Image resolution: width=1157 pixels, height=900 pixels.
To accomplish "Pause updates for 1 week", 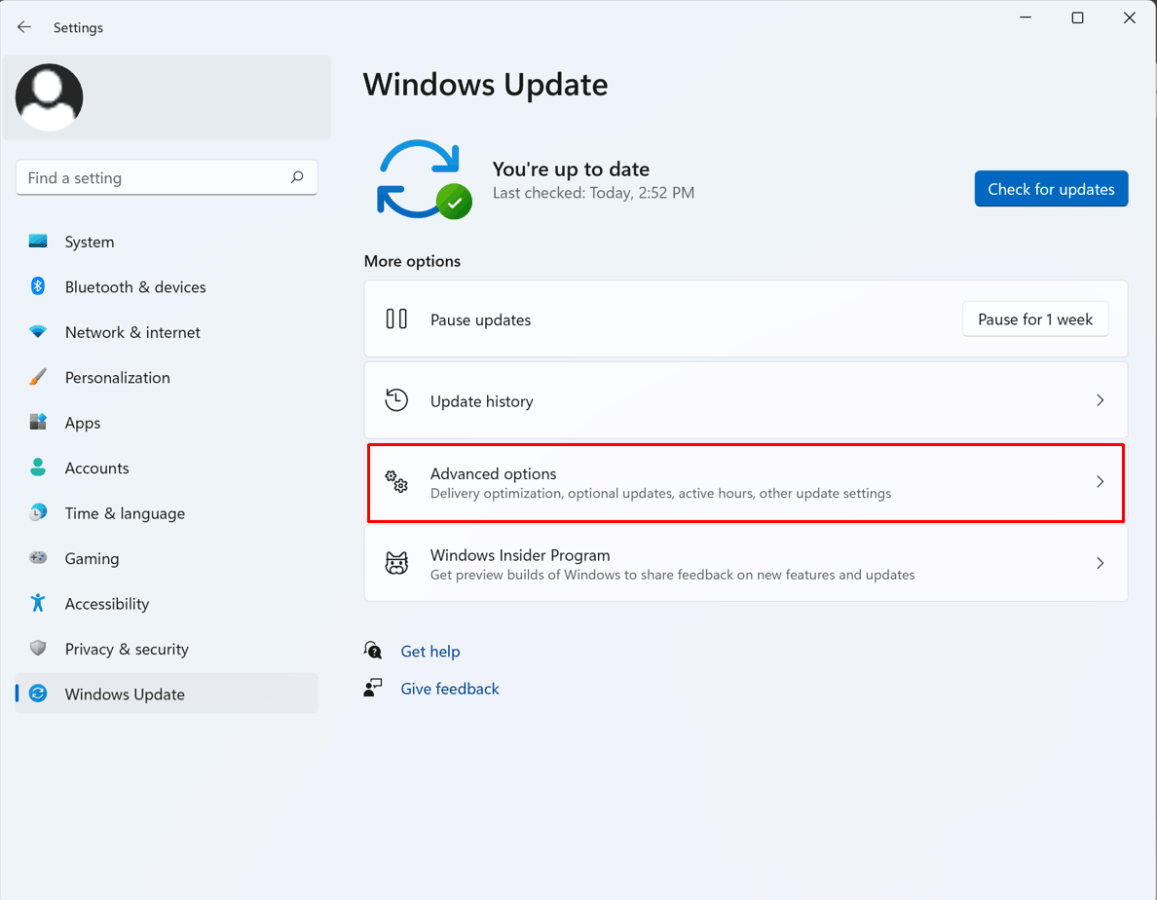I will pos(1035,319).
